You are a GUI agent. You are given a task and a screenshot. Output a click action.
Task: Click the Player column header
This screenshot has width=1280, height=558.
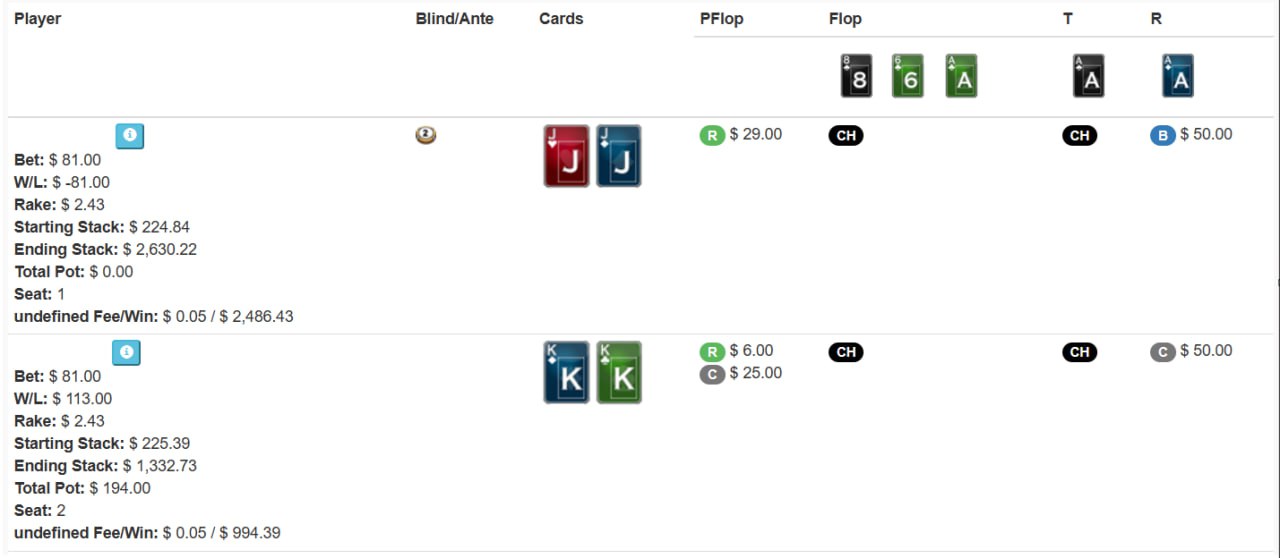37,19
